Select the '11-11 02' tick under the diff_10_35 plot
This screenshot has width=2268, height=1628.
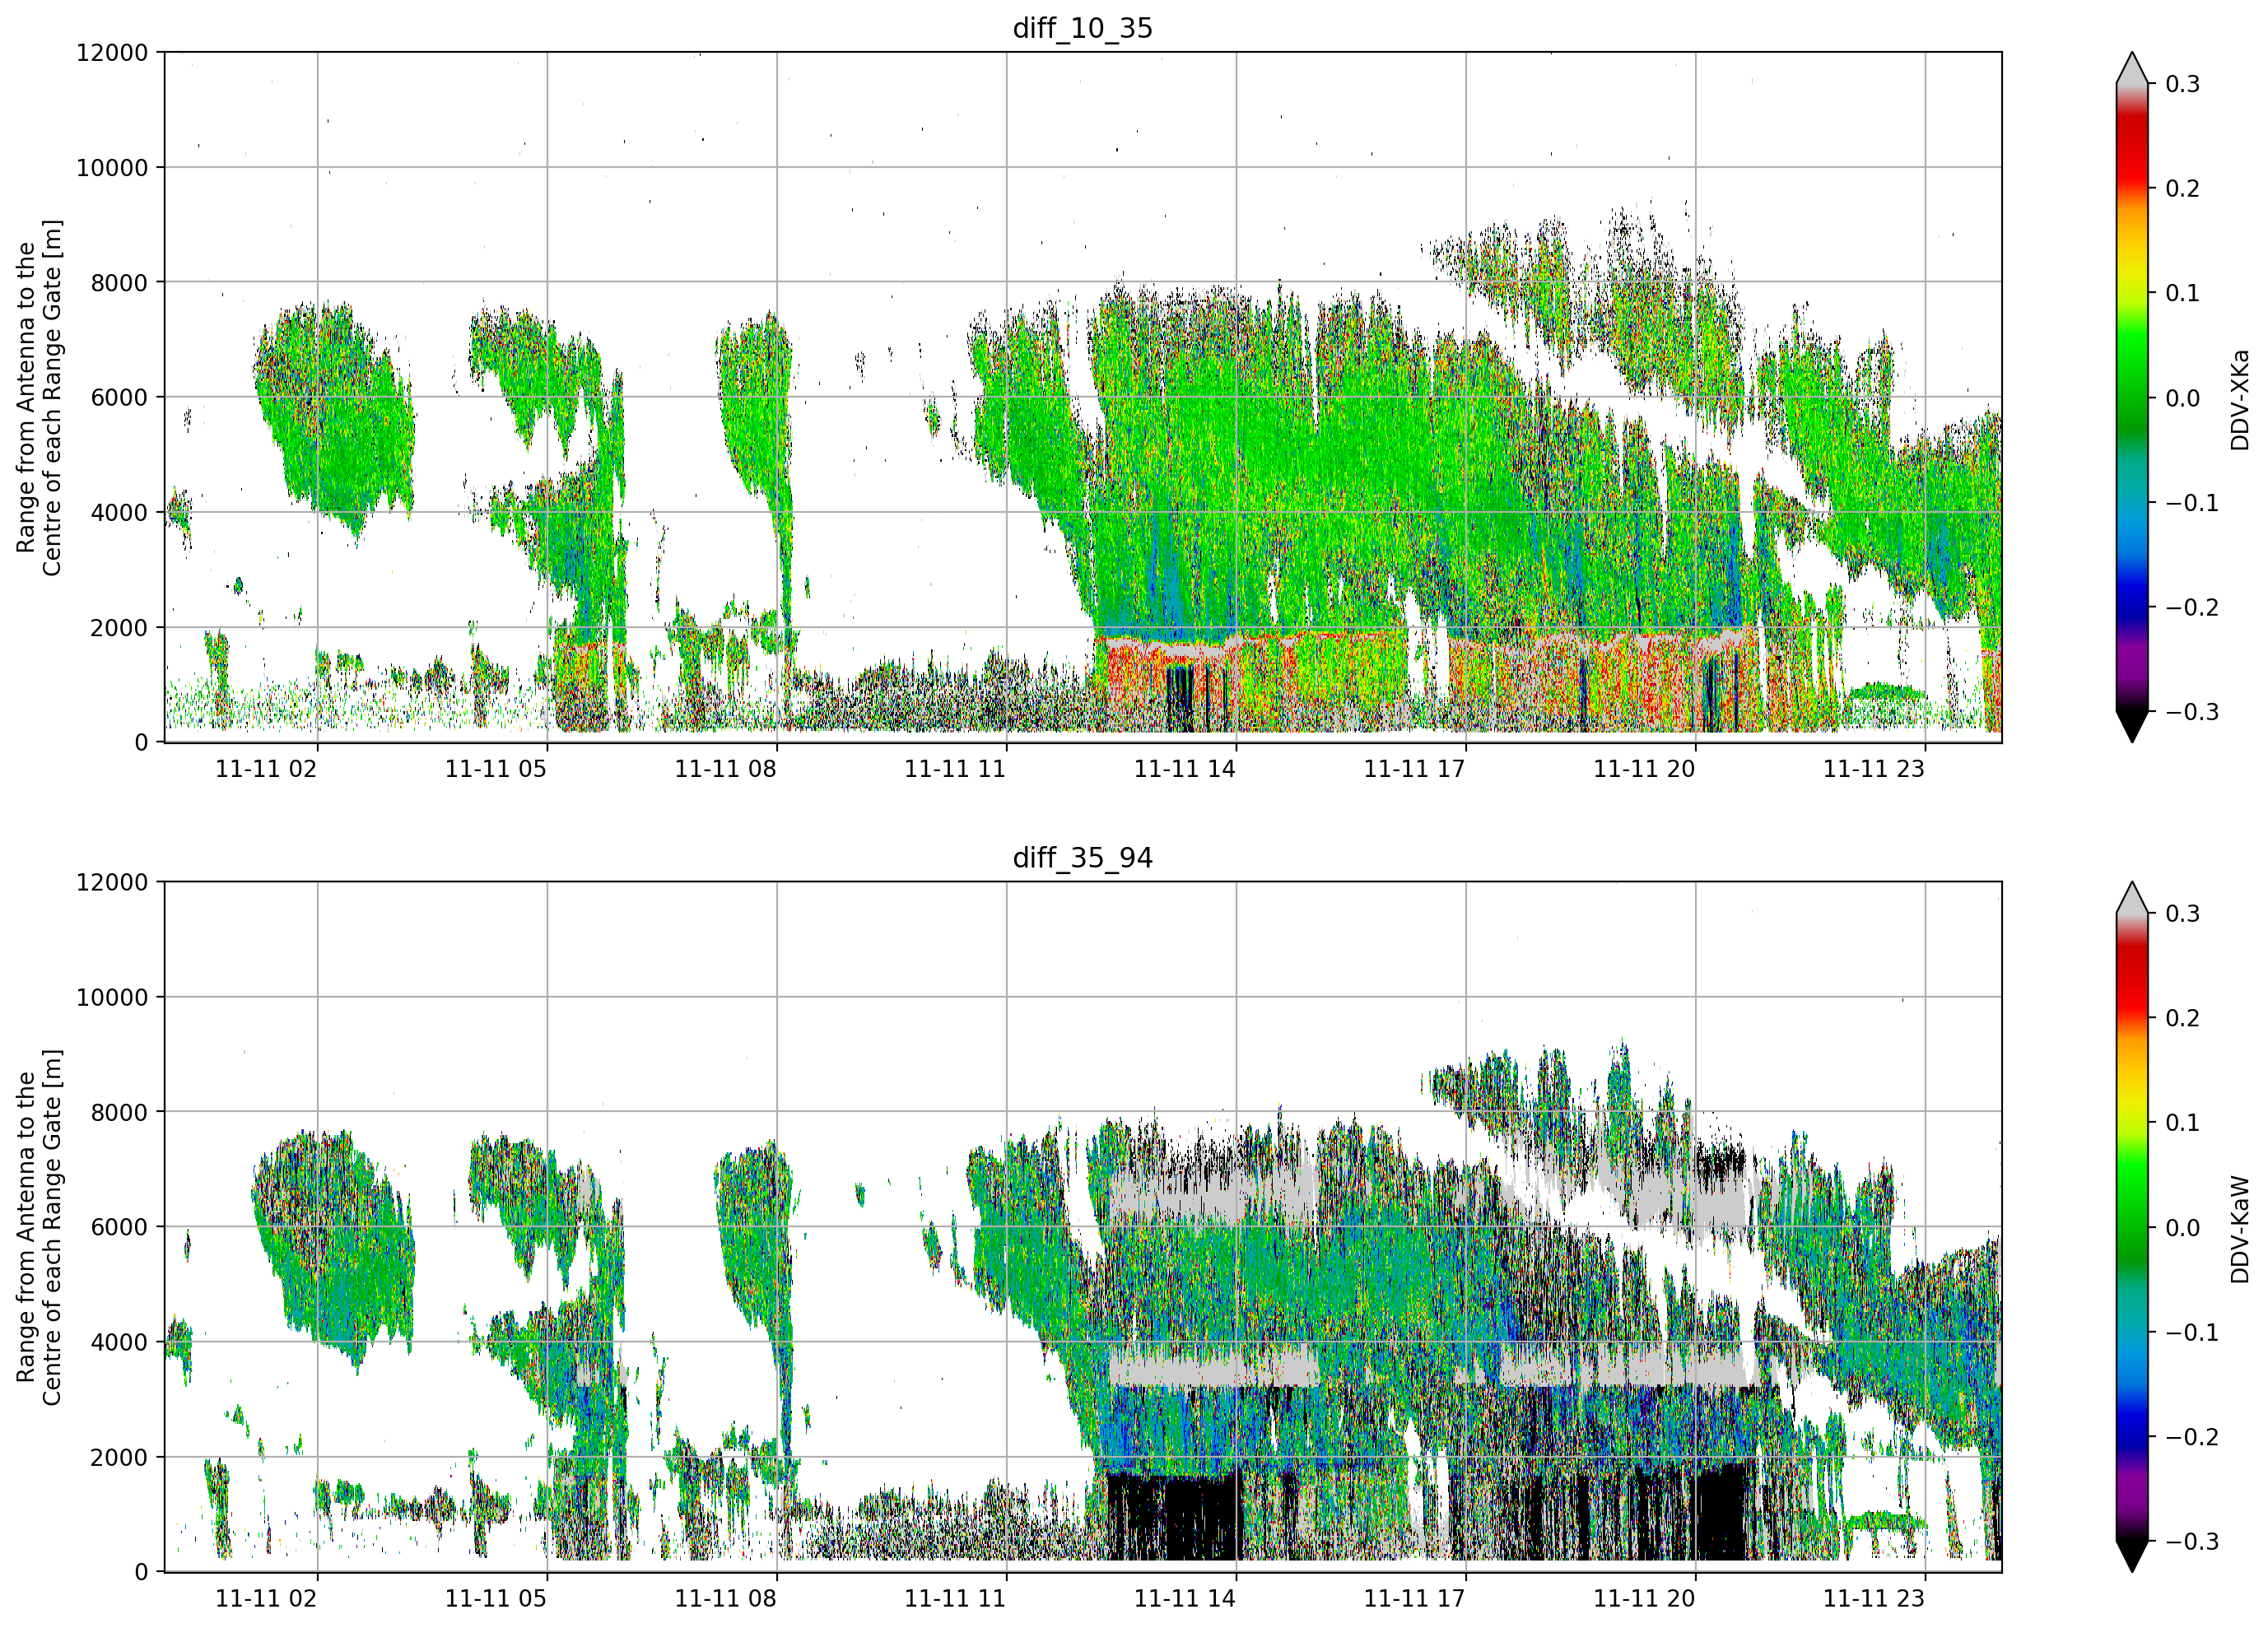pyautogui.click(x=266, y=769)
